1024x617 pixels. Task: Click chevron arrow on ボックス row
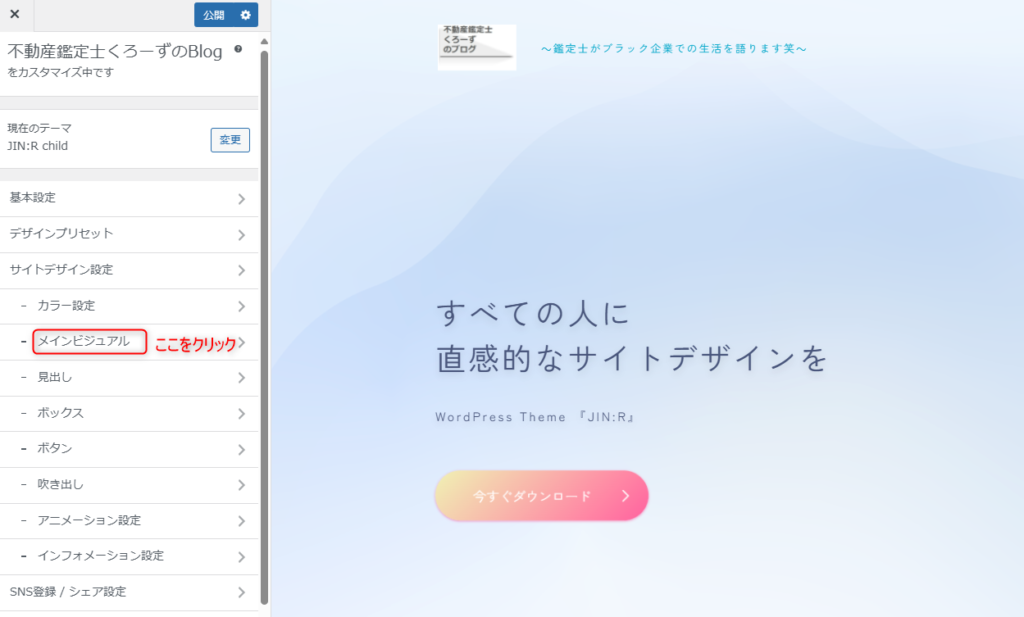(242, 414)
